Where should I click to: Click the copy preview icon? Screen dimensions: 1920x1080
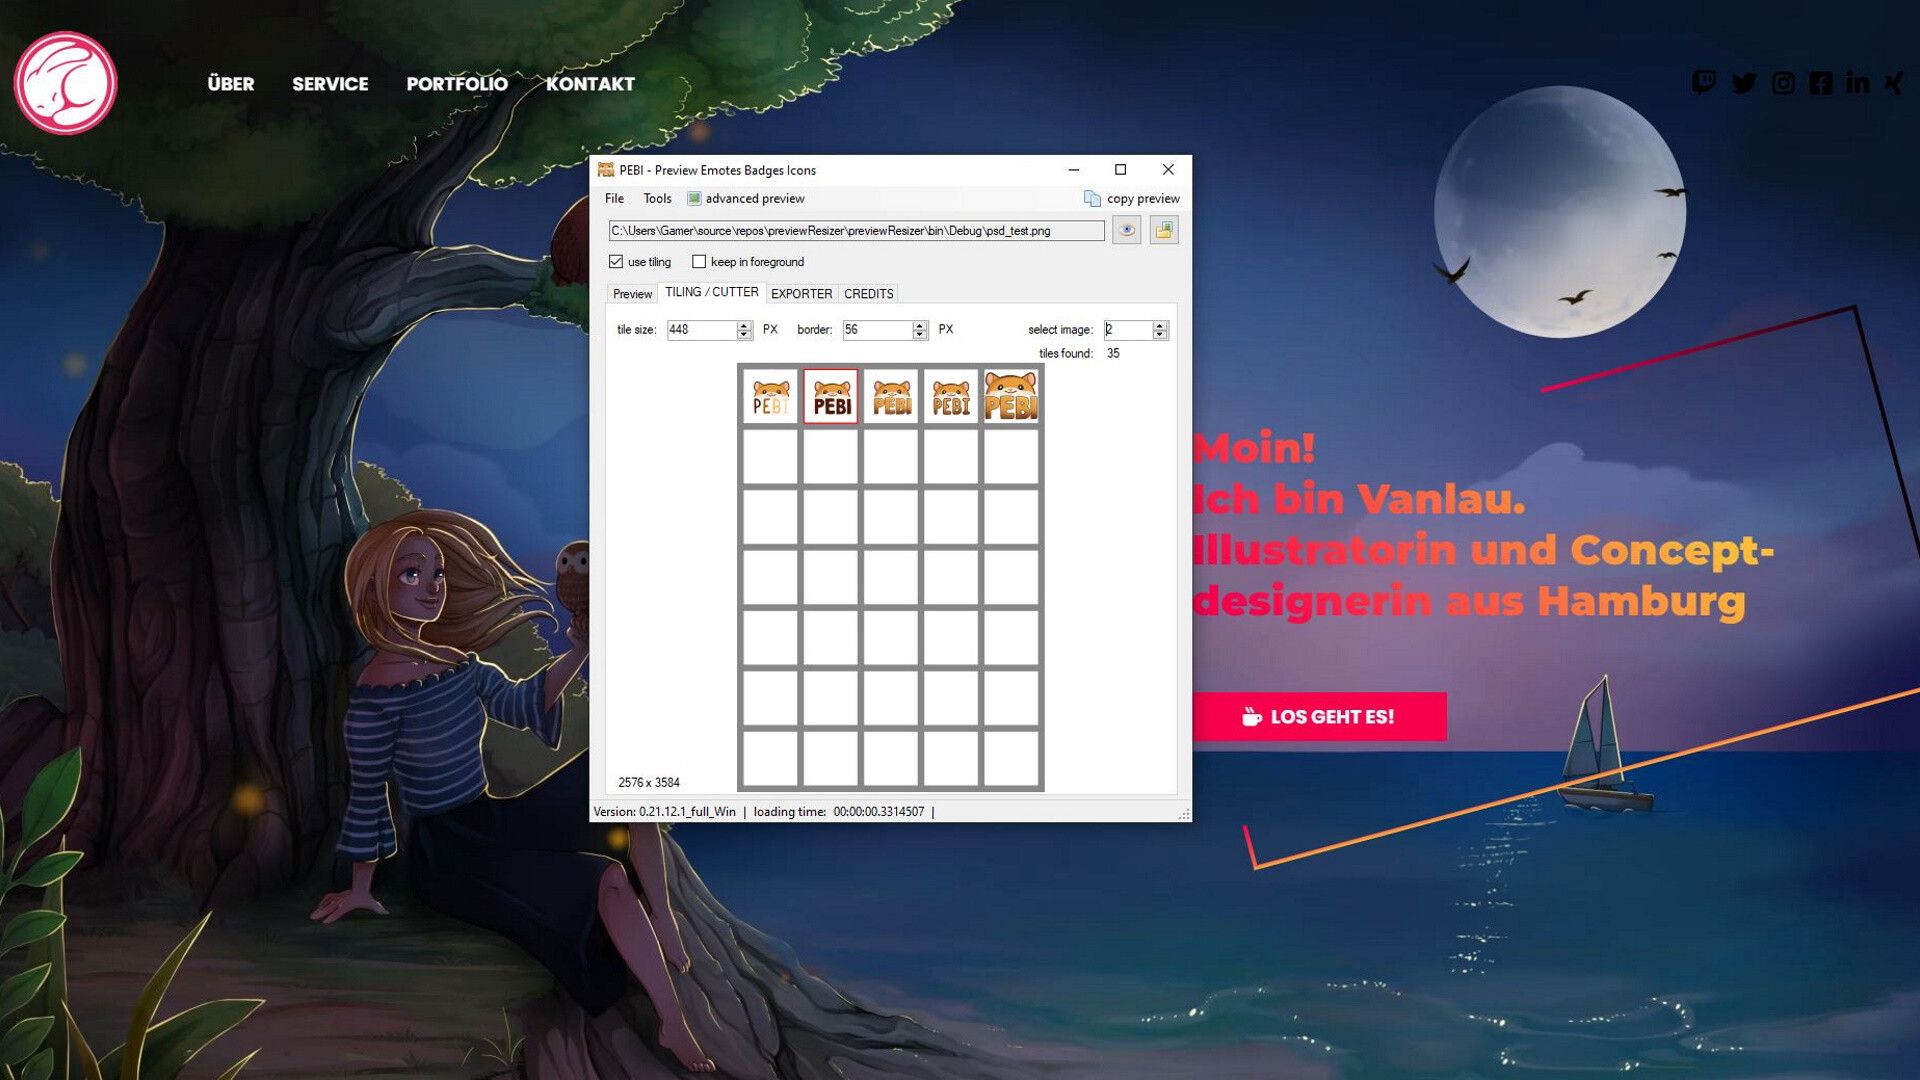click(x=1092, y=198)
